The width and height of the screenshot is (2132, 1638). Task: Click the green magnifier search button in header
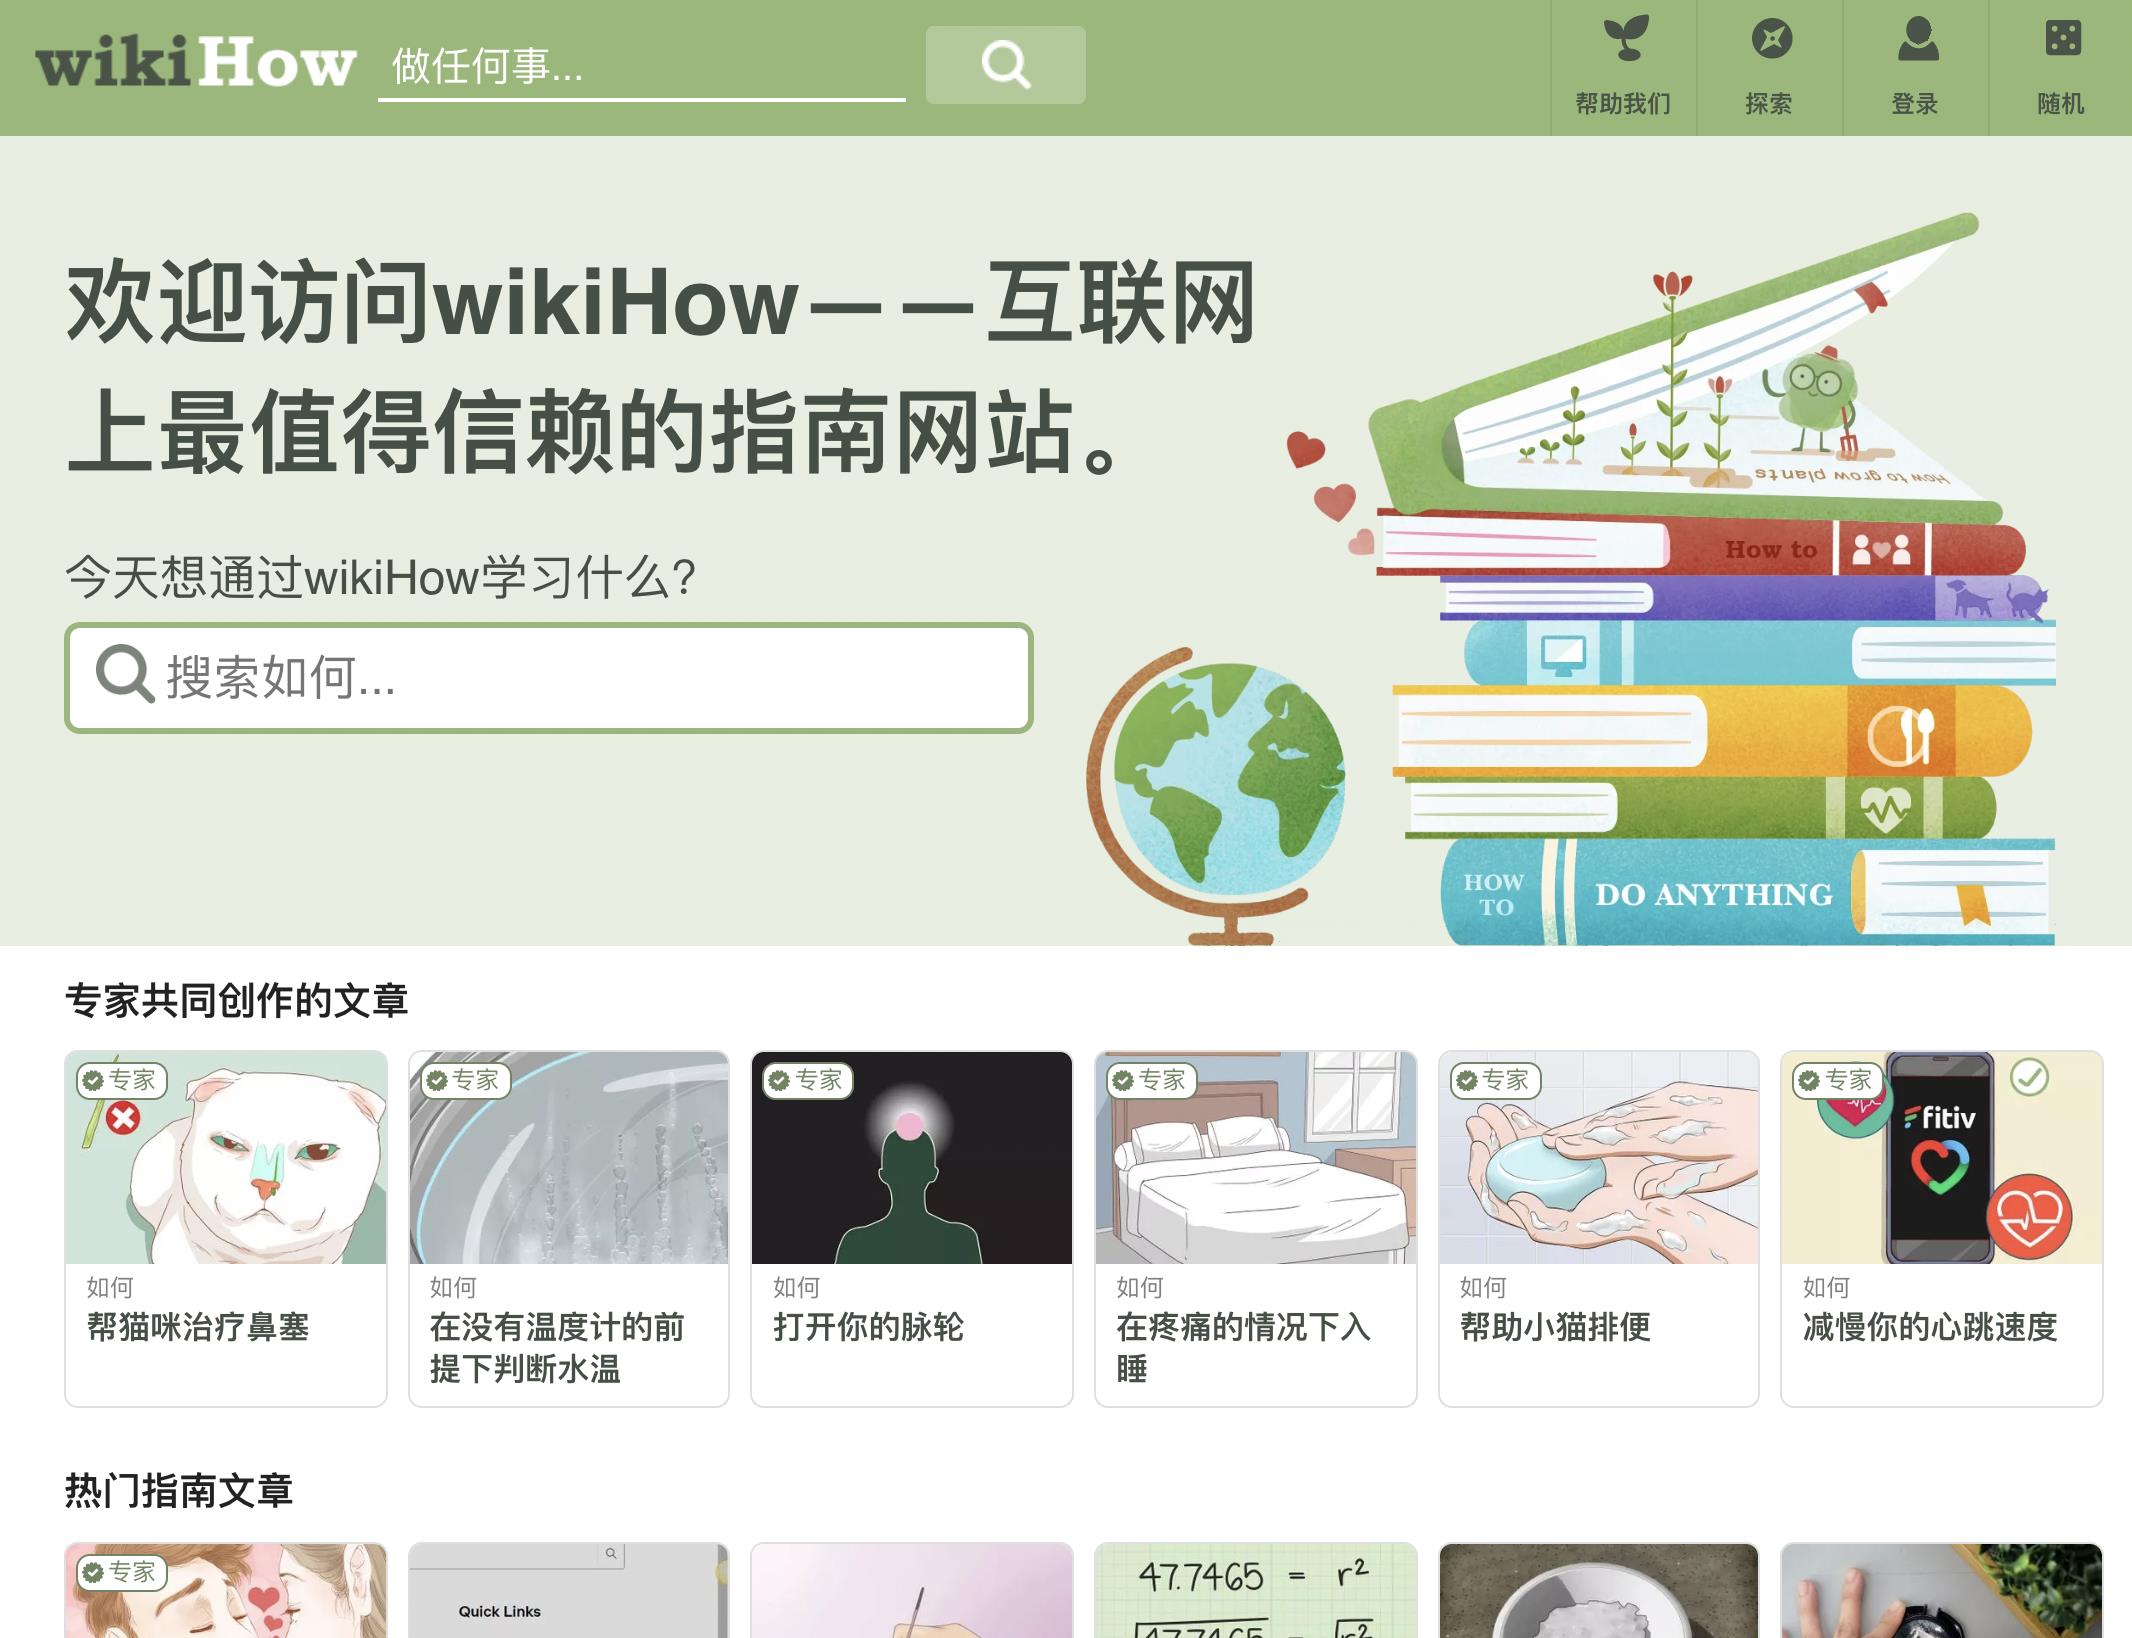pyautogui.click(x=1005, y=65)
